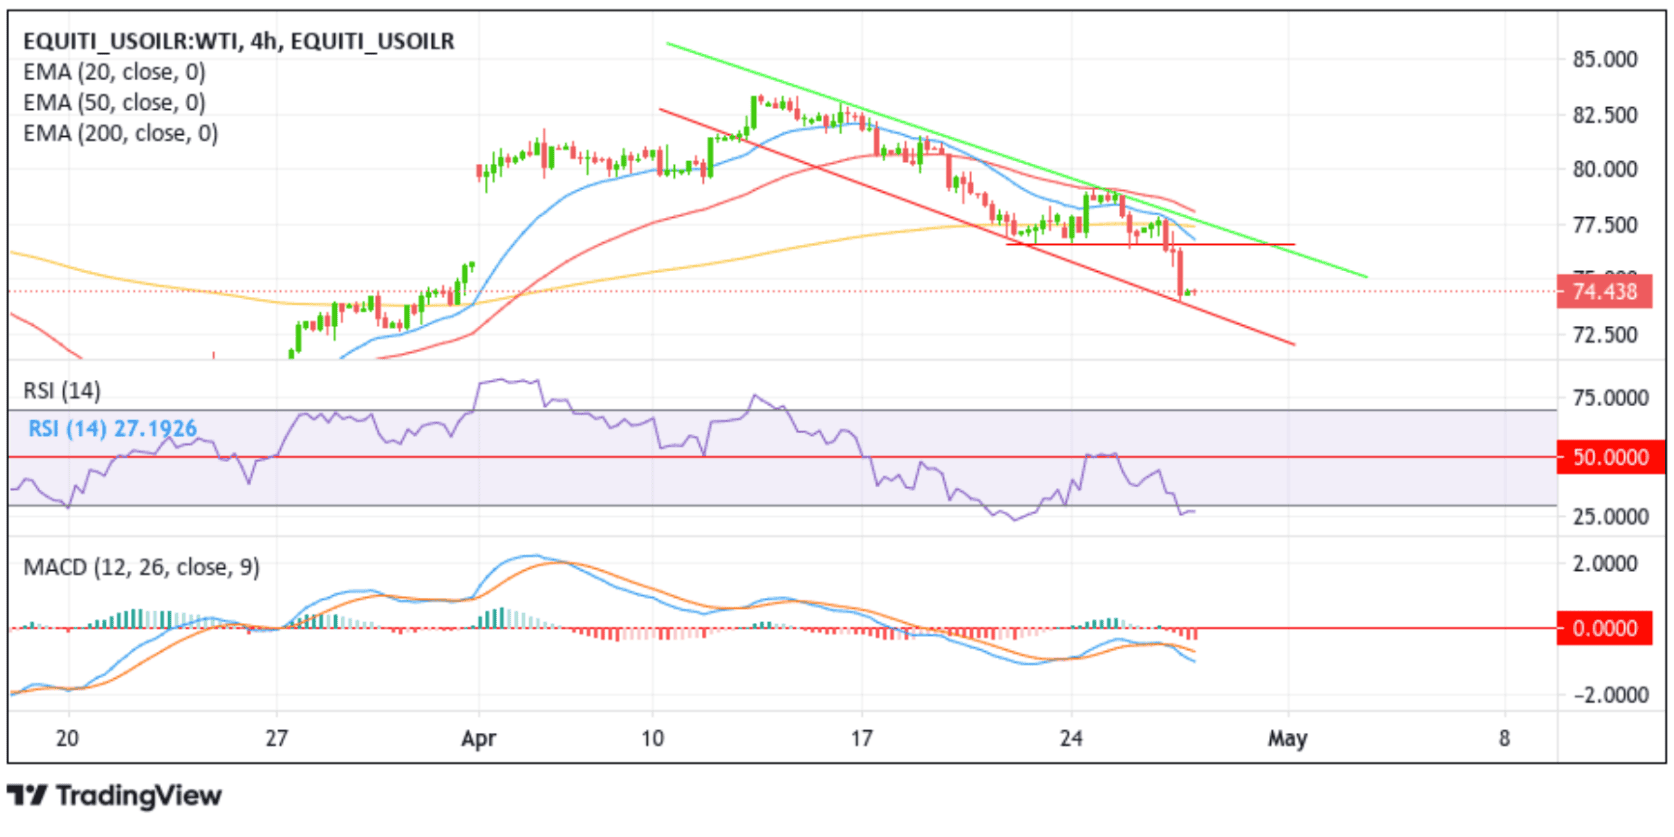Click the RSI (14) pane label
The width and height of the screenshot is (1674, 837).
tap(62, 390)
